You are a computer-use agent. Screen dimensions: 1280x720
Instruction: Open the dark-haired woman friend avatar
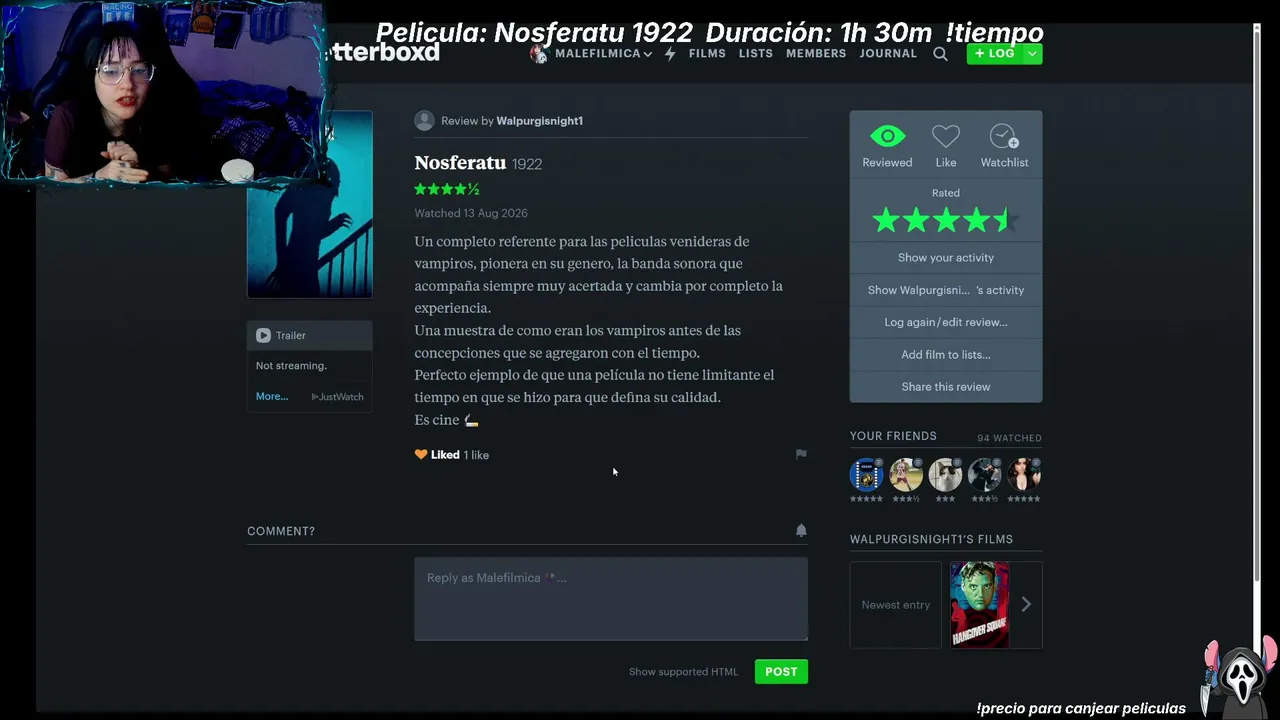1025,474
